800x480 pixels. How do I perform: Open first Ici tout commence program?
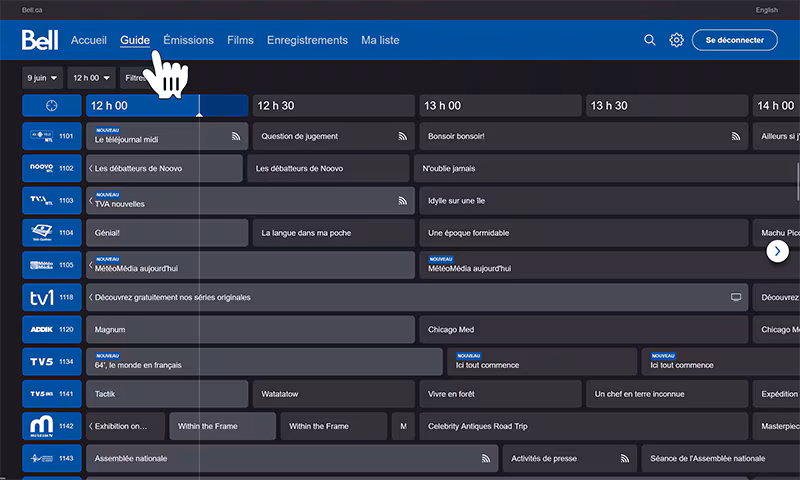coord(542,362)
